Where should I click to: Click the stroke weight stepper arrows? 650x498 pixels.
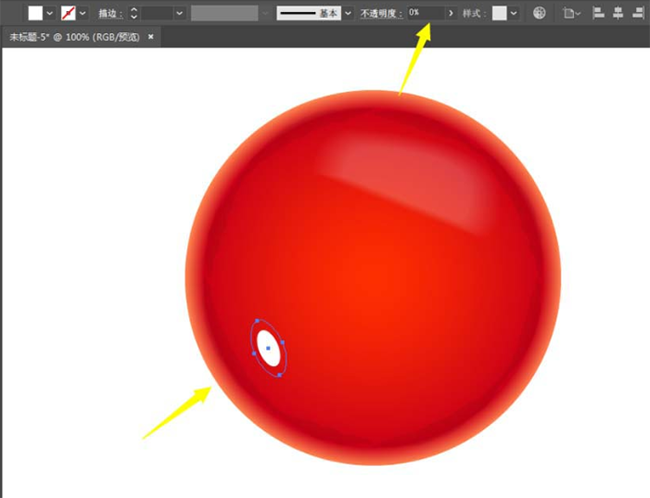click(133, 13)
